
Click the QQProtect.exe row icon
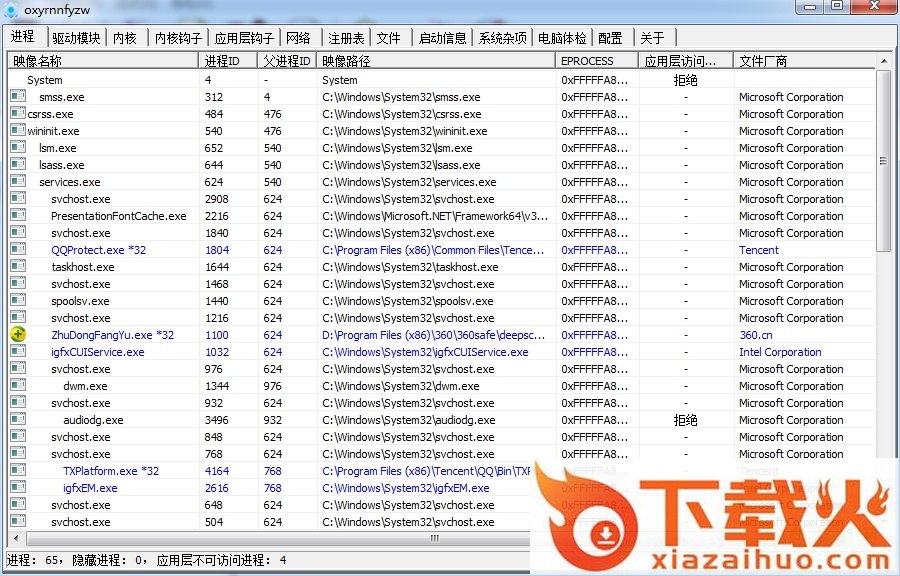tap(18, 249)
